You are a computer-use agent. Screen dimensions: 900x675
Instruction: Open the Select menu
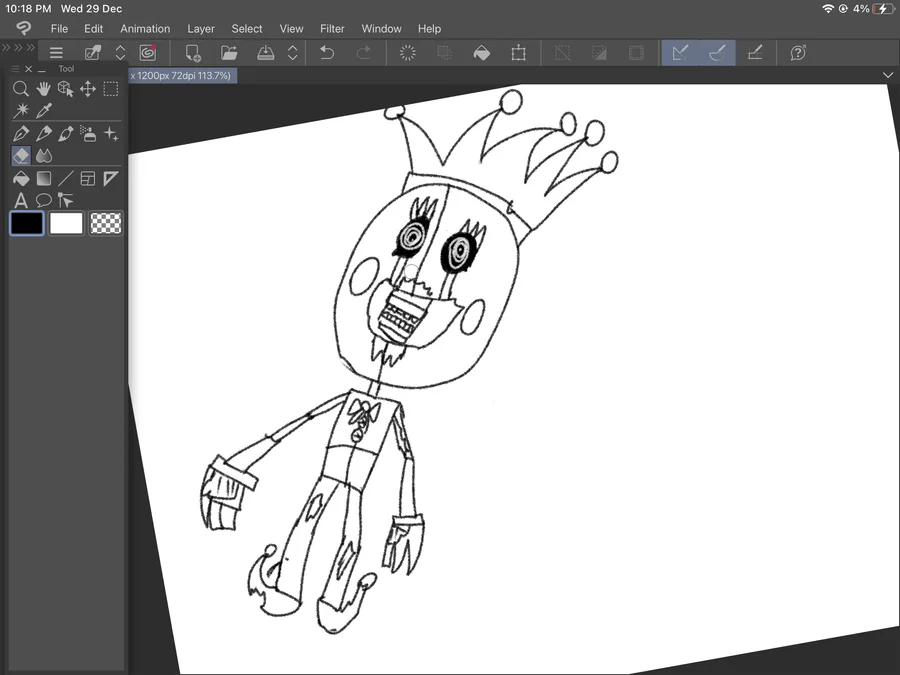(247, 29)
